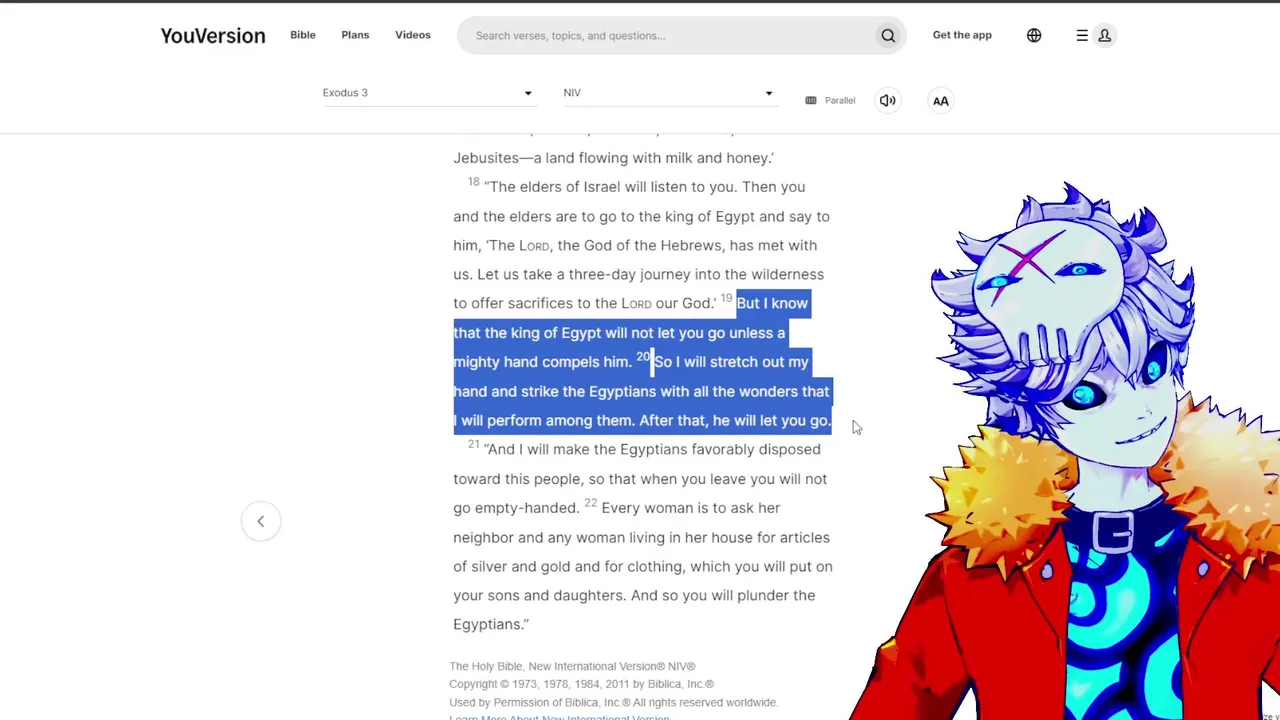Click the Get the app link
1280x720 pixels.
tap(962, 35)
